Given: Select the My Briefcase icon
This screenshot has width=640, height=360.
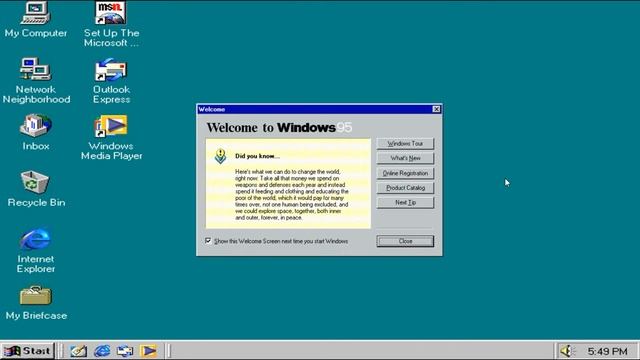Looking at the screenshot, I should pos(36,303).
